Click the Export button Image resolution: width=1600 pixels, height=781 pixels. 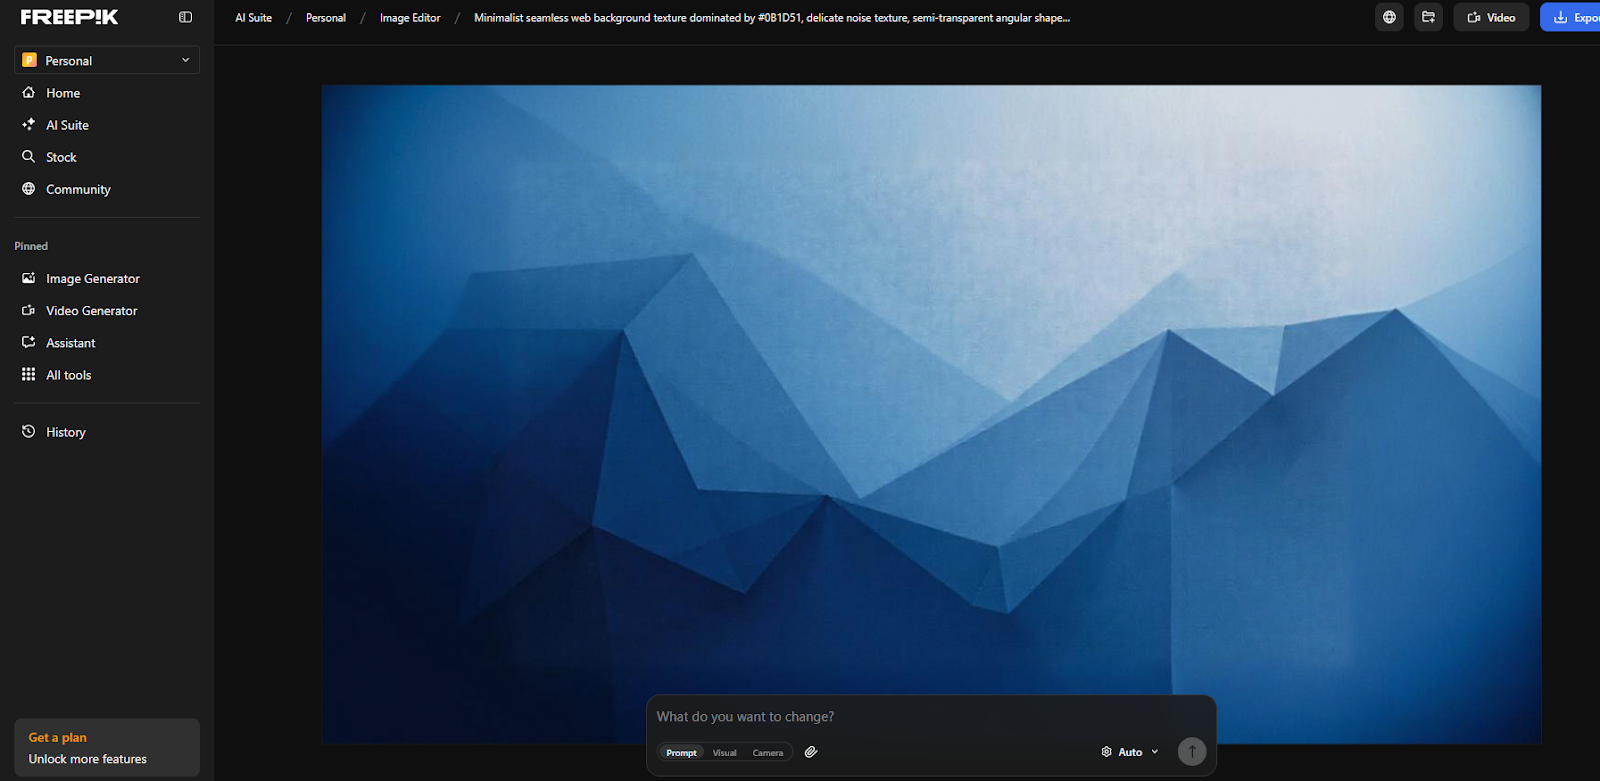pyautogui.click(x=1574, y=17)
